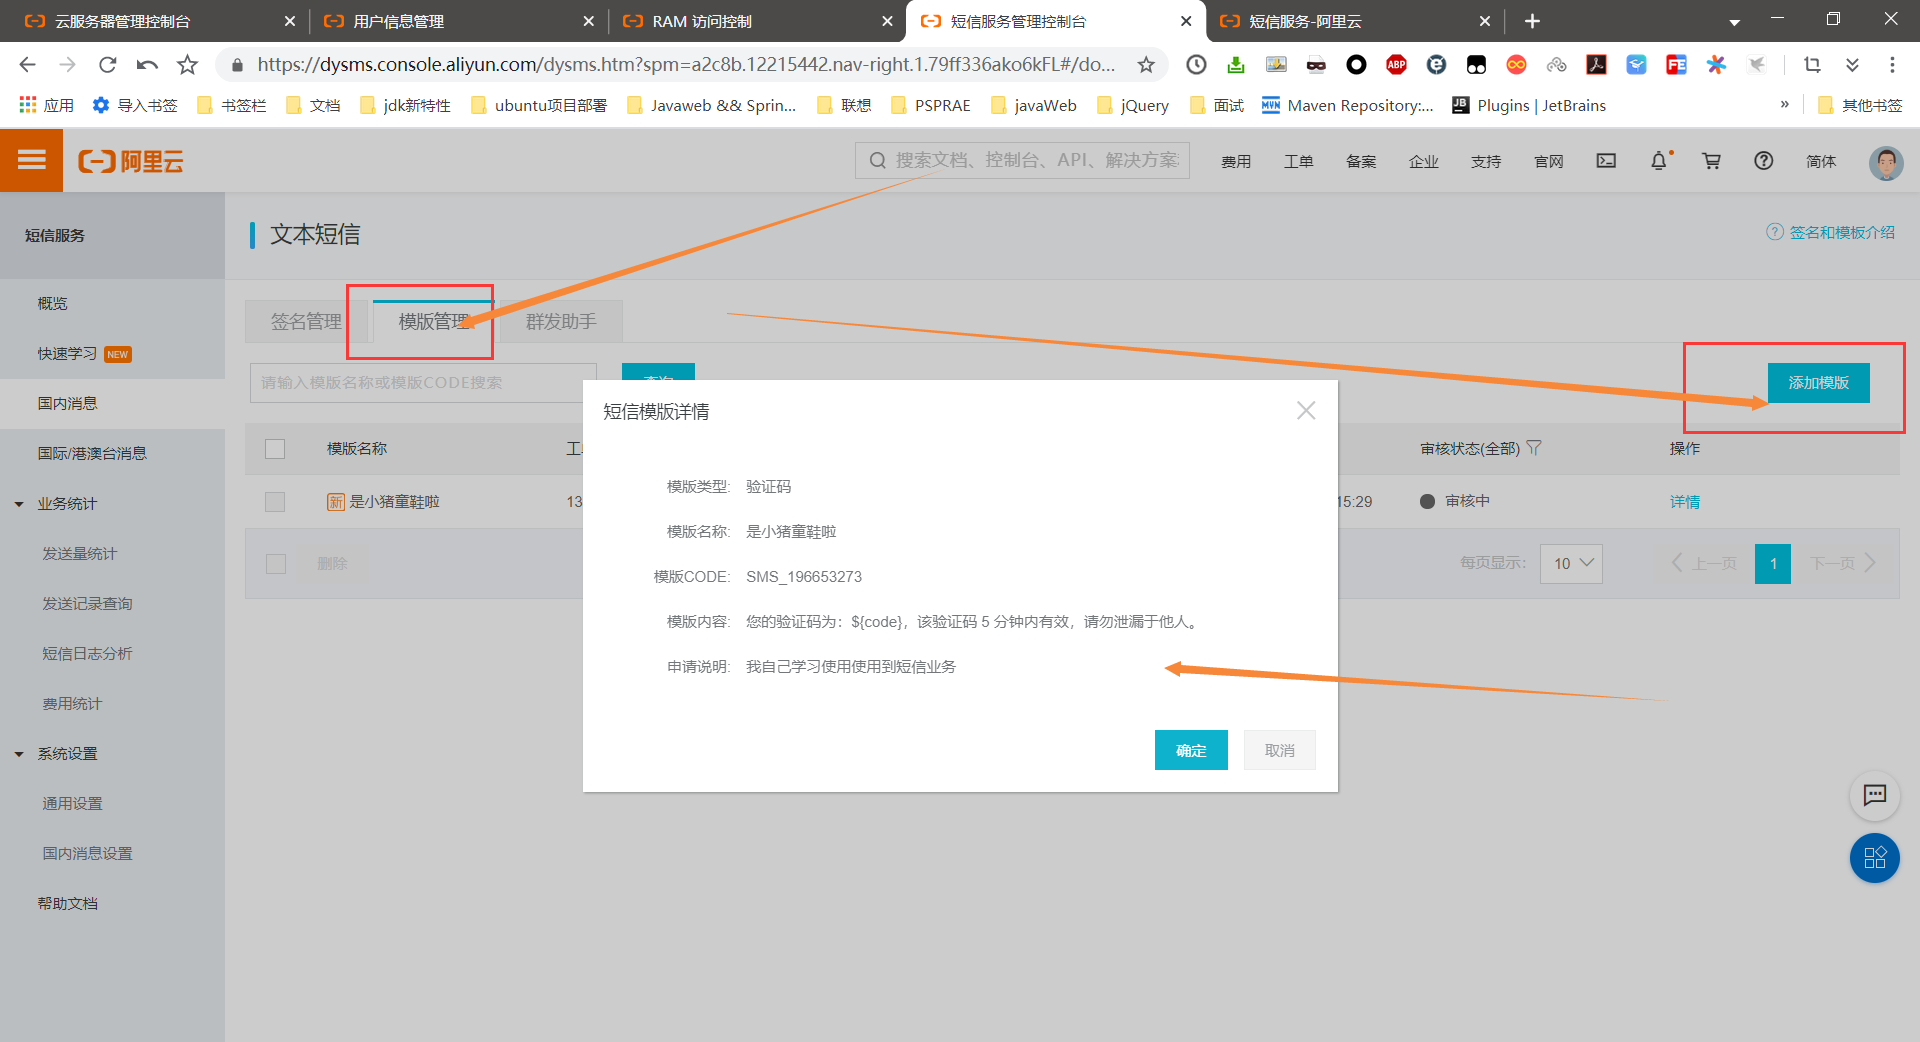Click the 添加模版 button

pos(1819,383)
